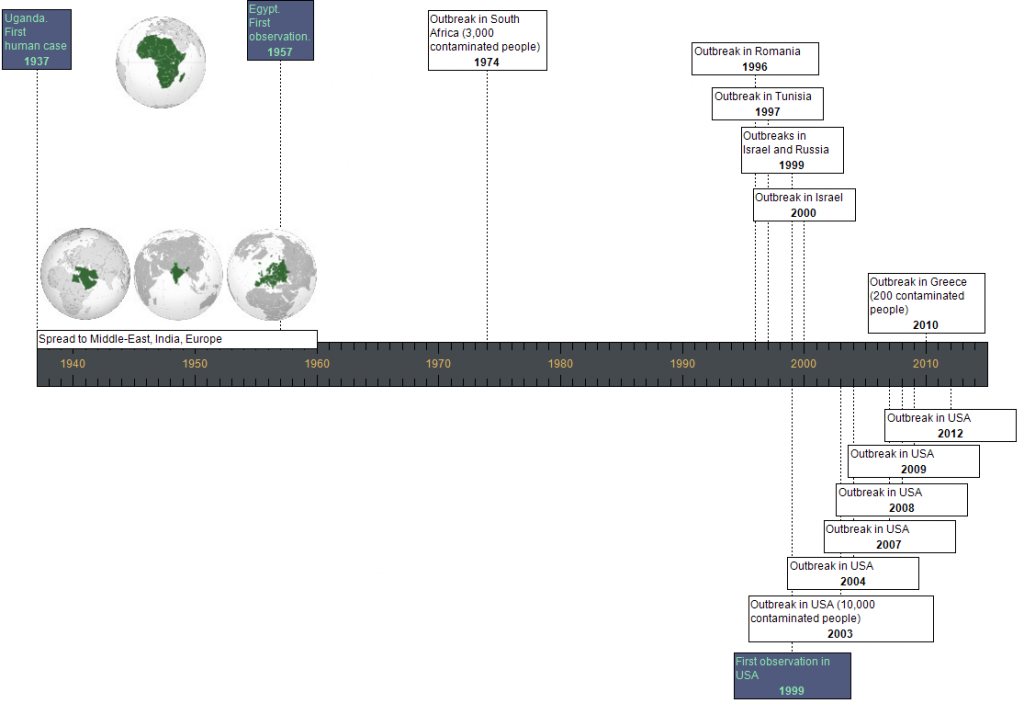This screenshot has height=726, width=1024.
Task: Open the South Africa 1974 outbreak event
Action: [487, 40]
